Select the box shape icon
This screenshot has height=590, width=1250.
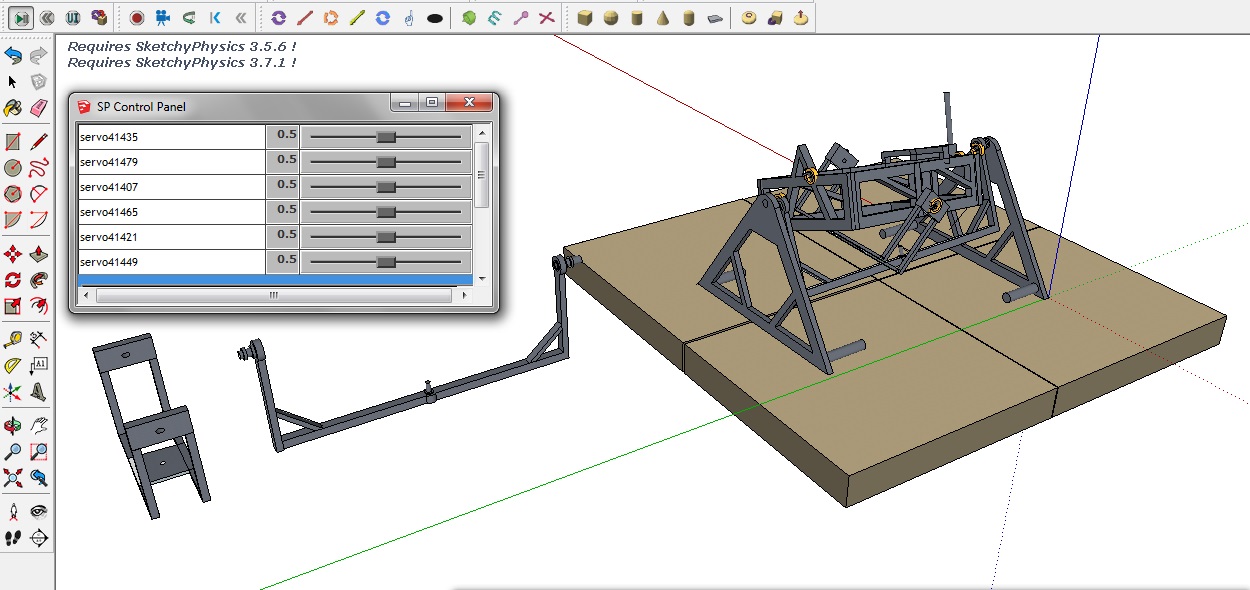coord(585,17)
